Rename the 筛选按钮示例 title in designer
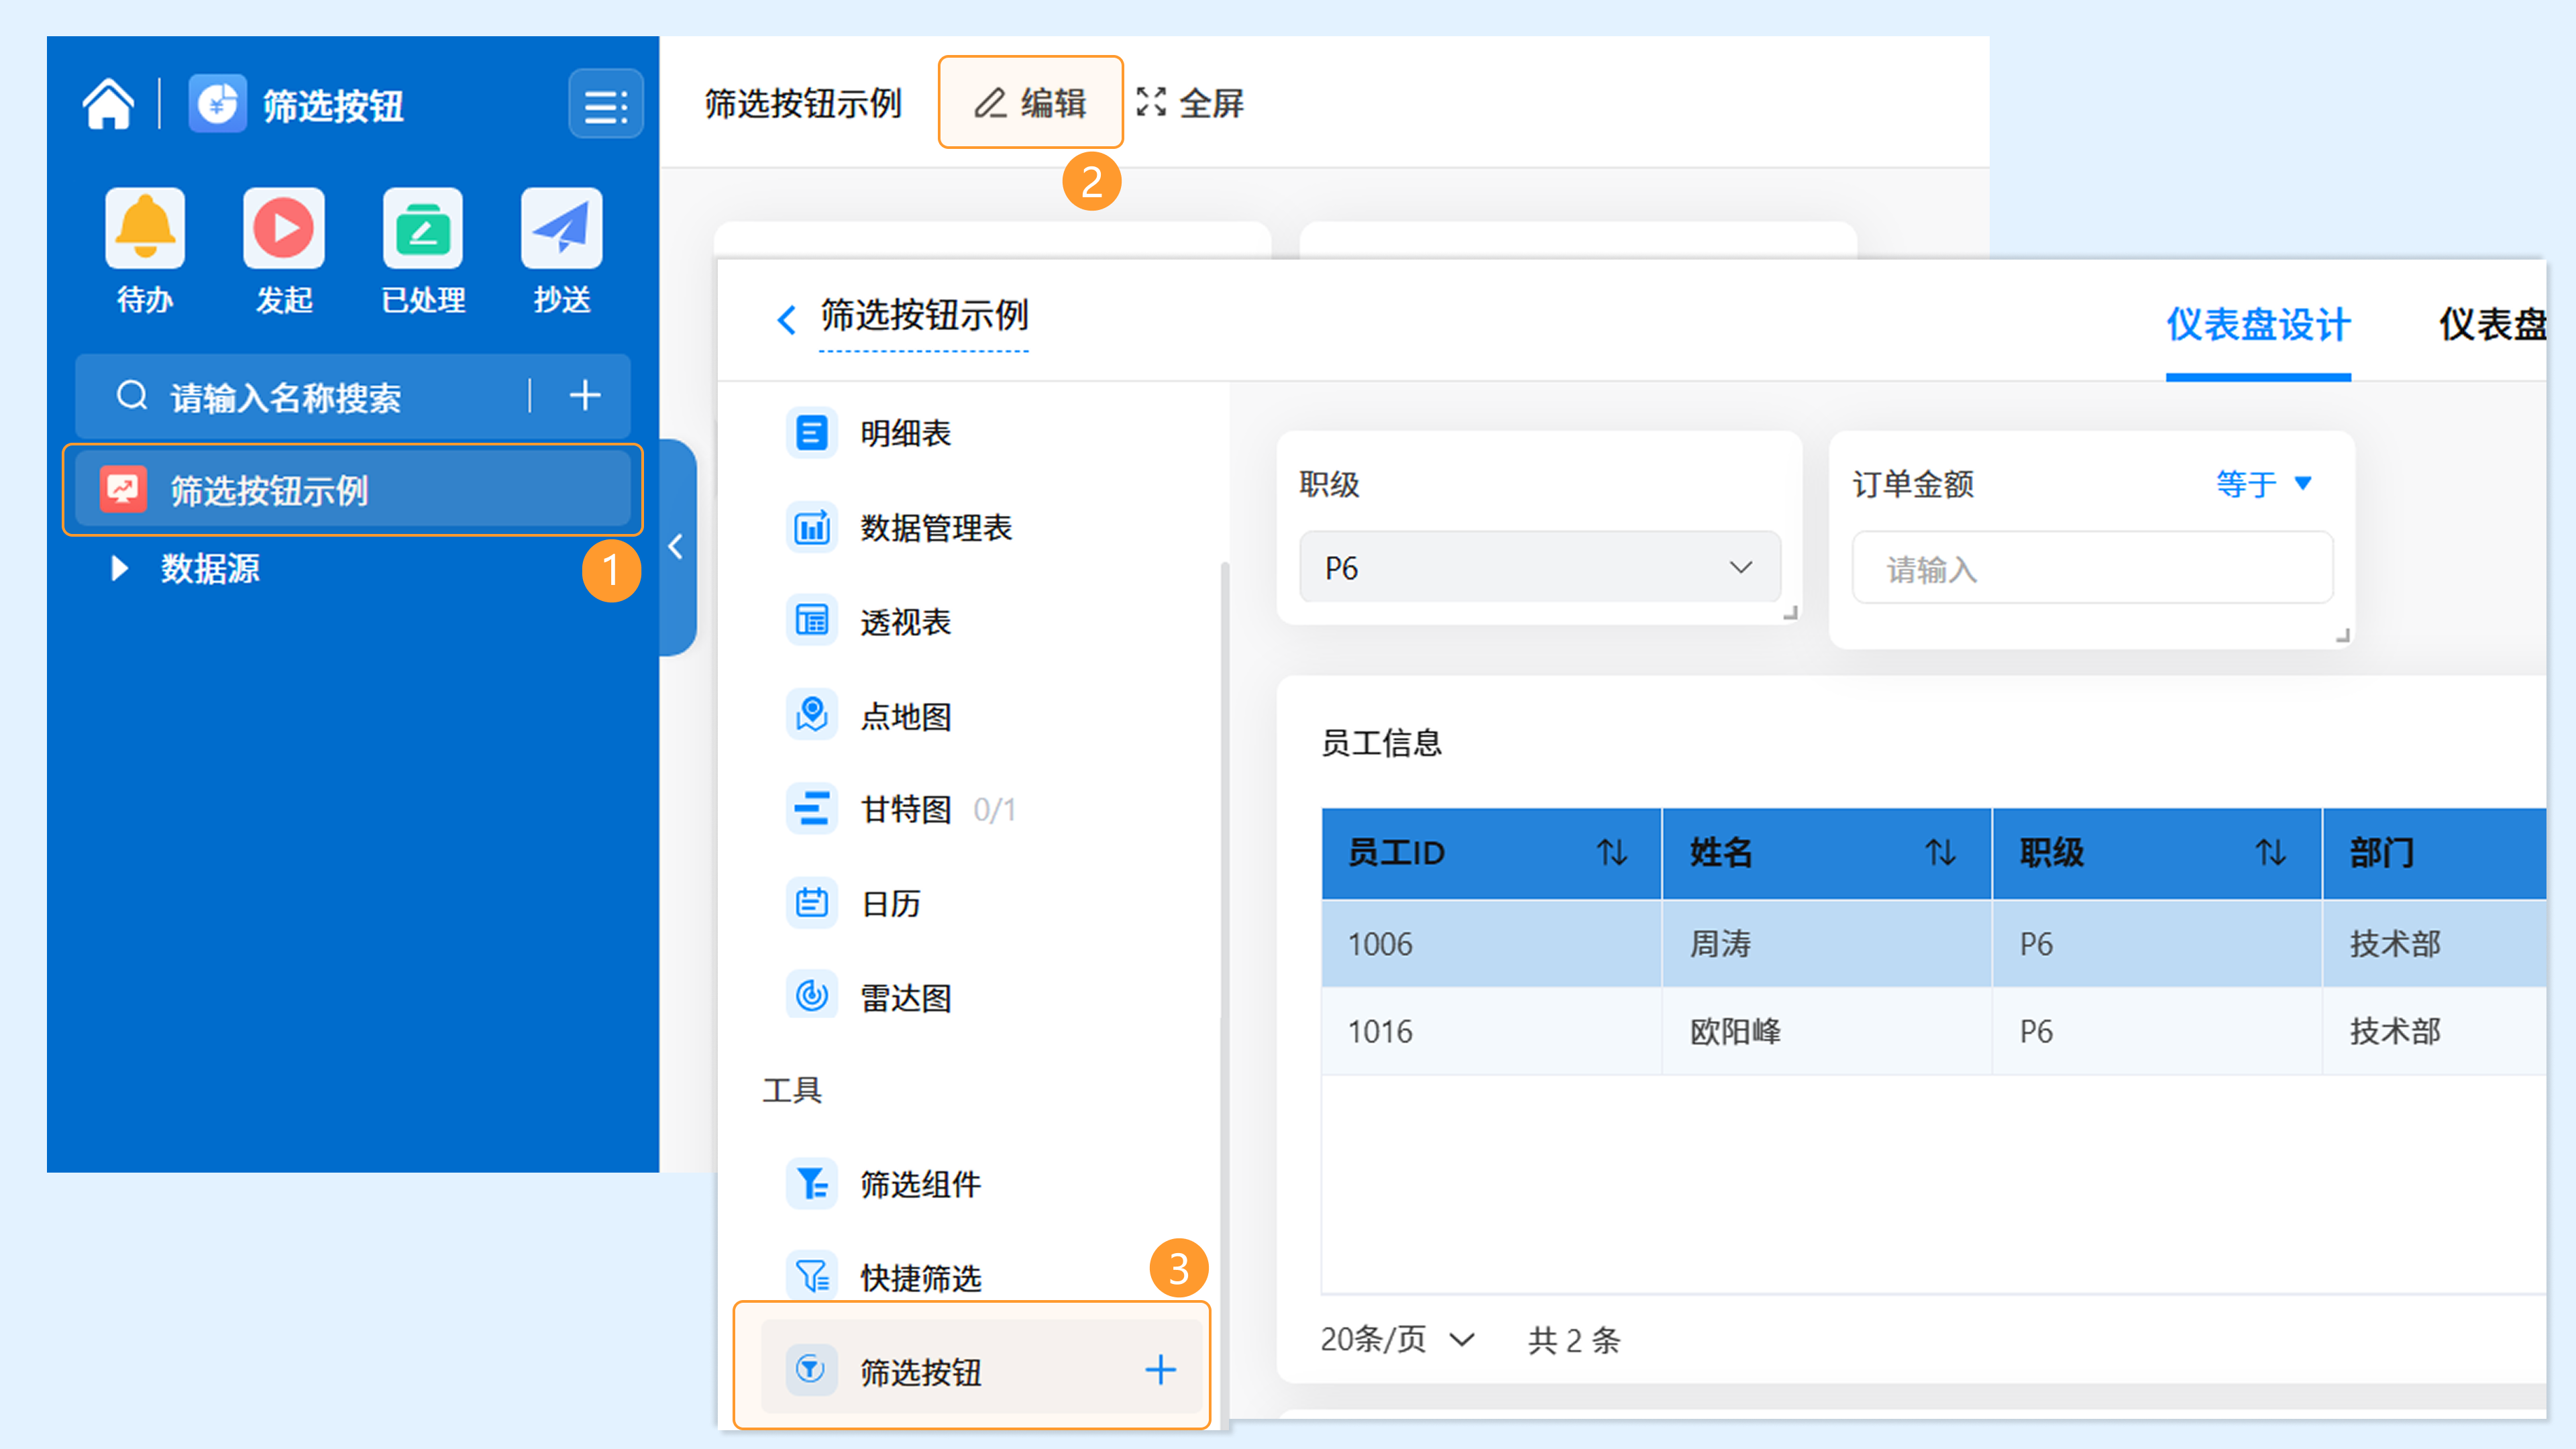 924,316
